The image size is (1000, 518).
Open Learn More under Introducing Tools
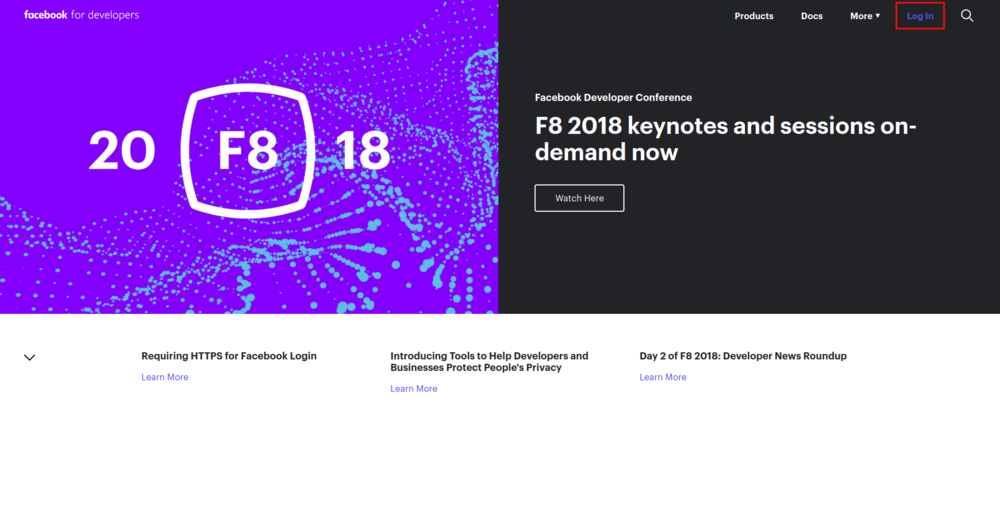pyautogui.click(x=413, y=388)
